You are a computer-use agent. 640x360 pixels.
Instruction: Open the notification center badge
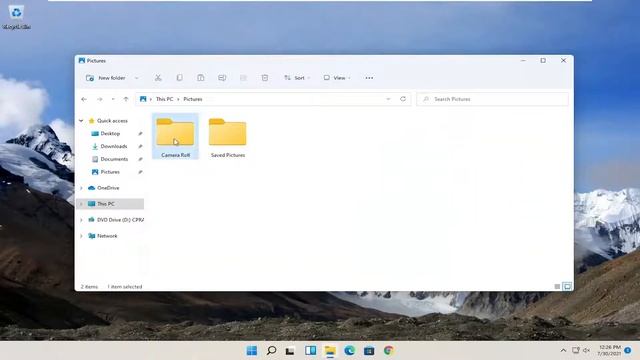coord(628,350)
